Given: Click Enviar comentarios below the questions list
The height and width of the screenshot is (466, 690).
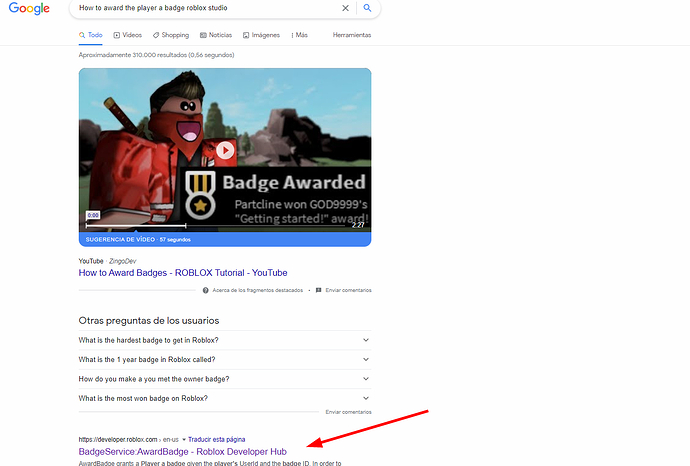Looking at the screenshot, I should (x=349, y=412).
